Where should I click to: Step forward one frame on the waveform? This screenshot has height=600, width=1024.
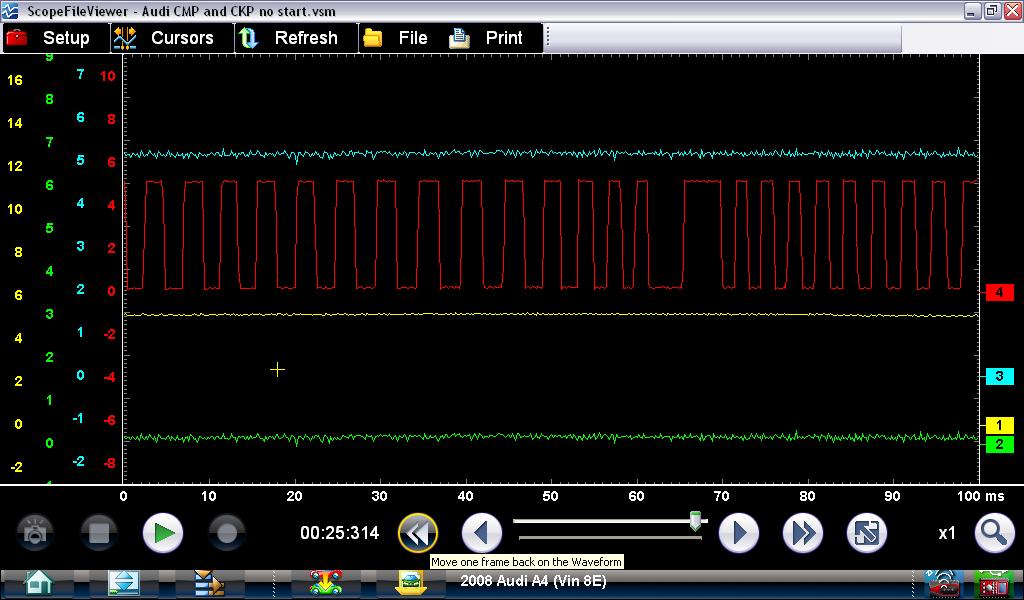[x=739, y=533]
